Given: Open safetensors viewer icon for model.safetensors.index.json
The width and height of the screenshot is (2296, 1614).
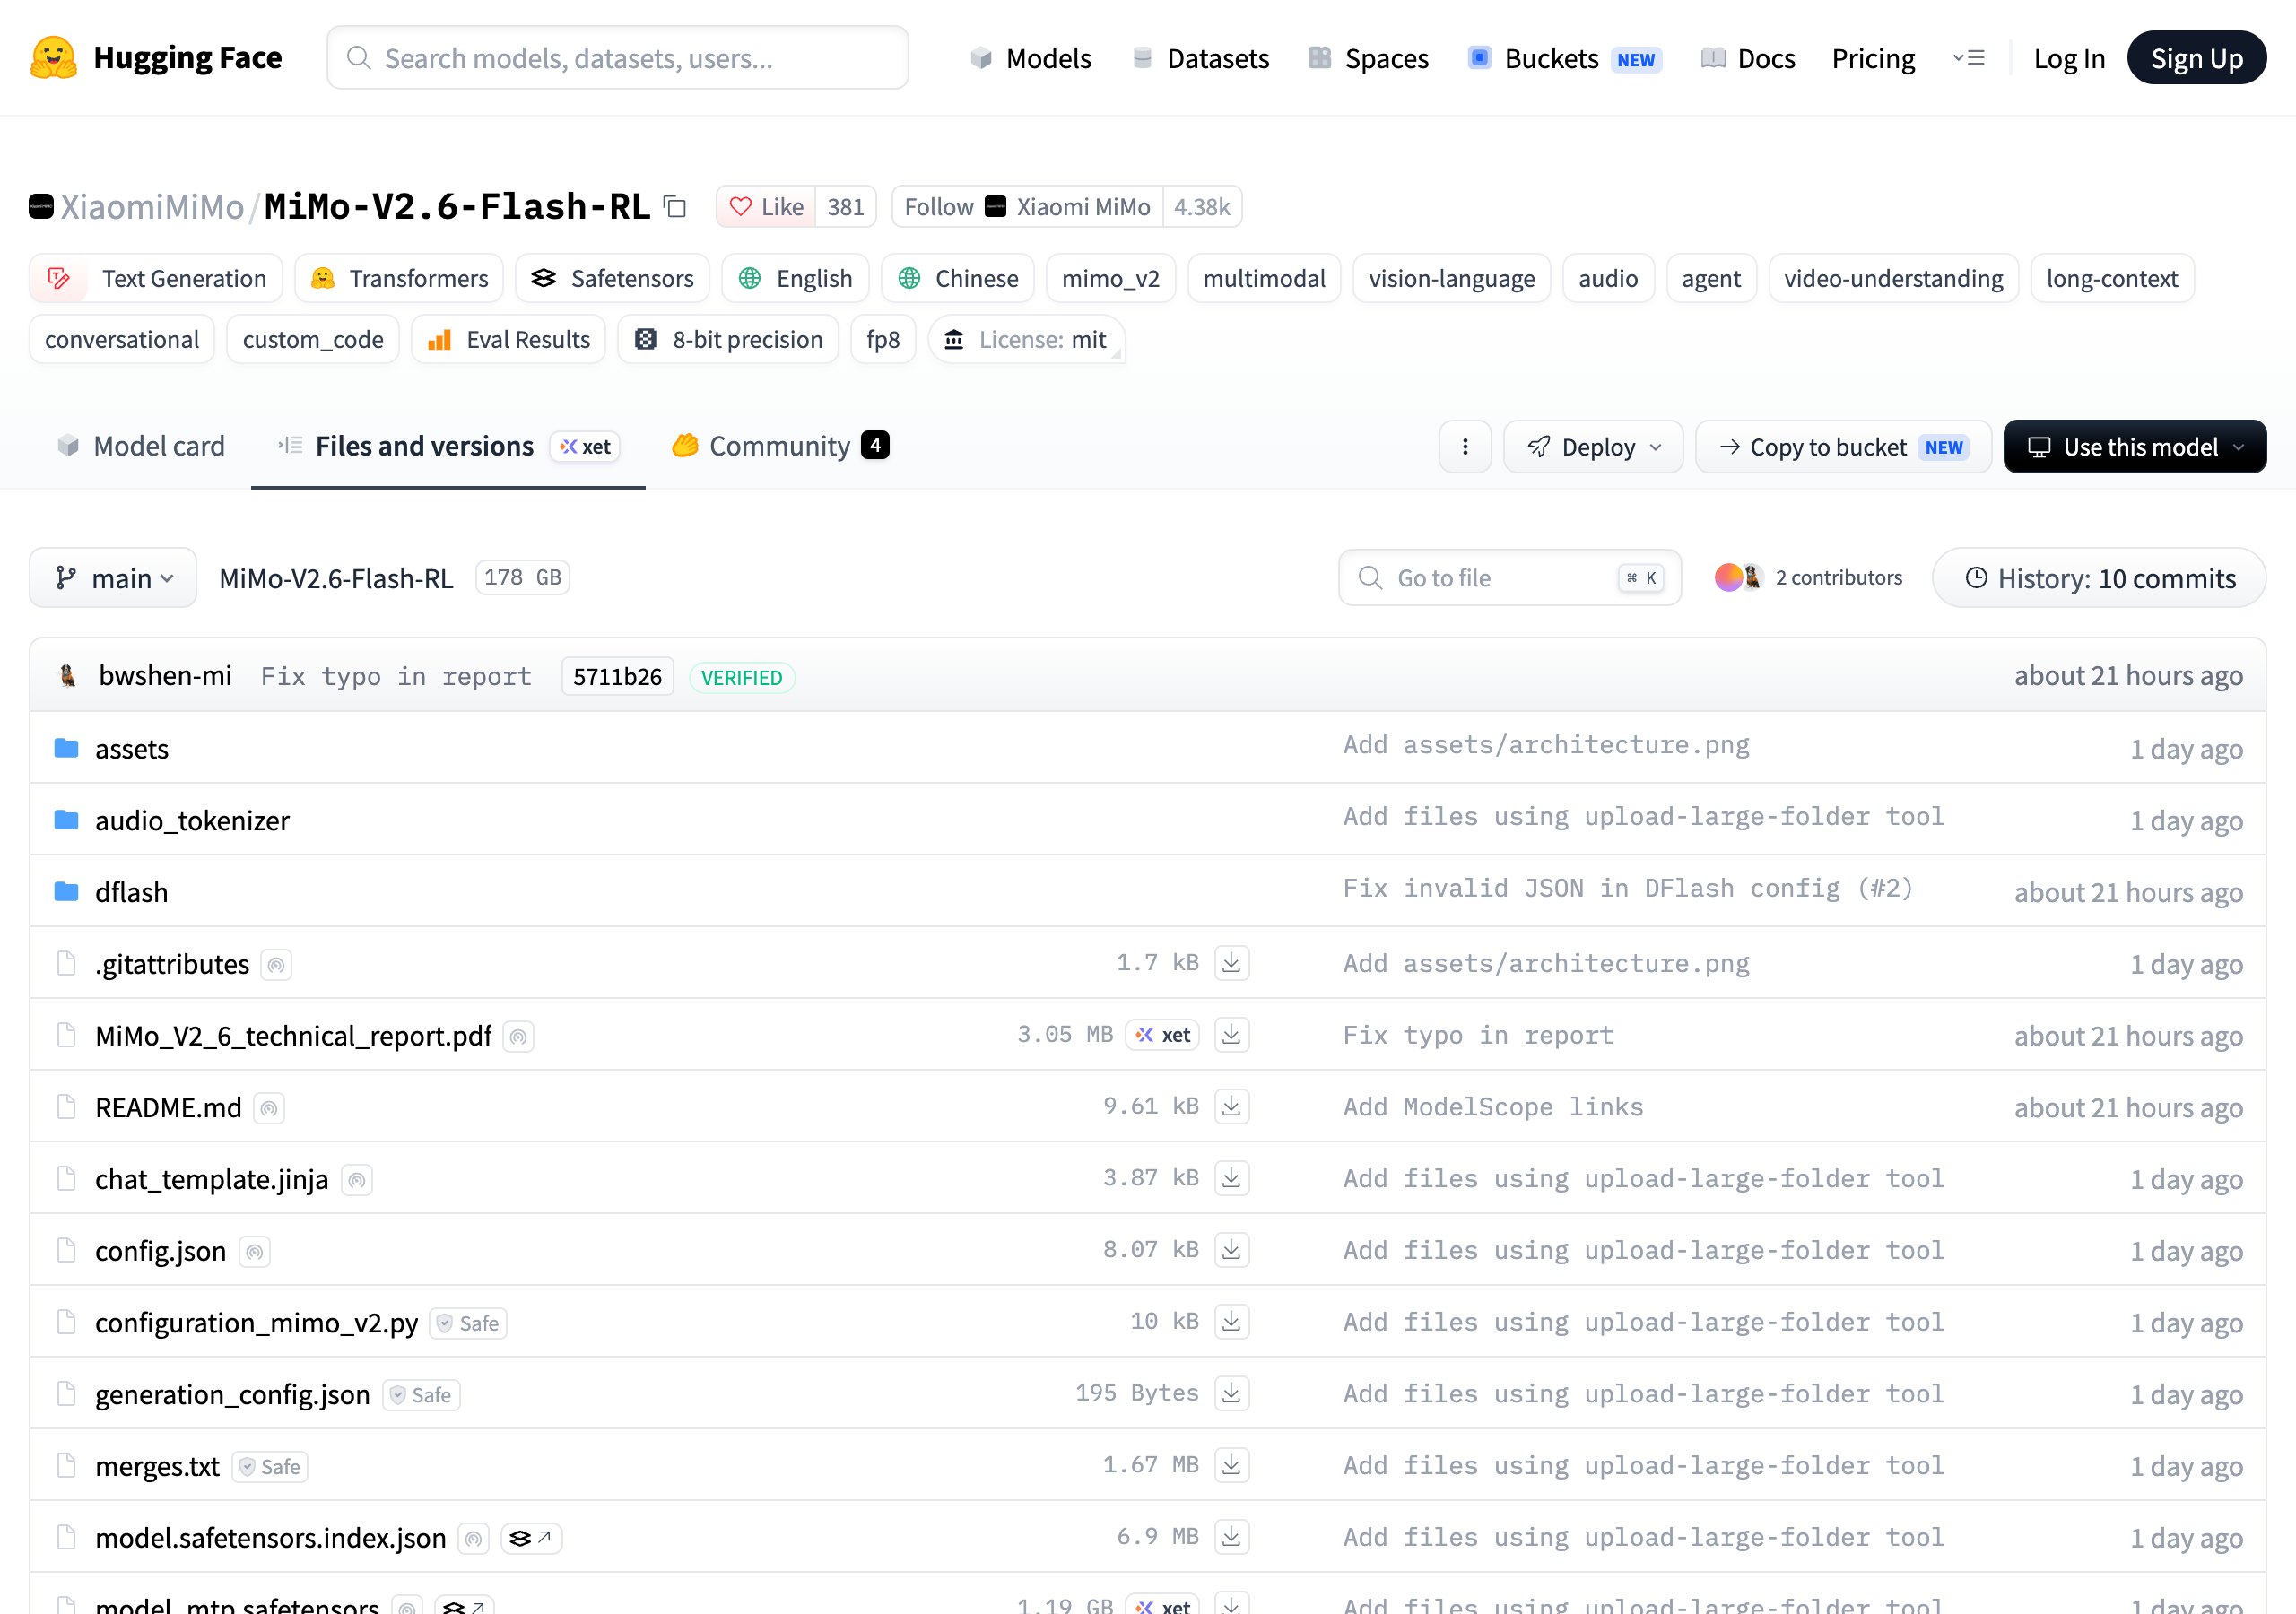Looking at the screenshot, I should point(531,1539).
